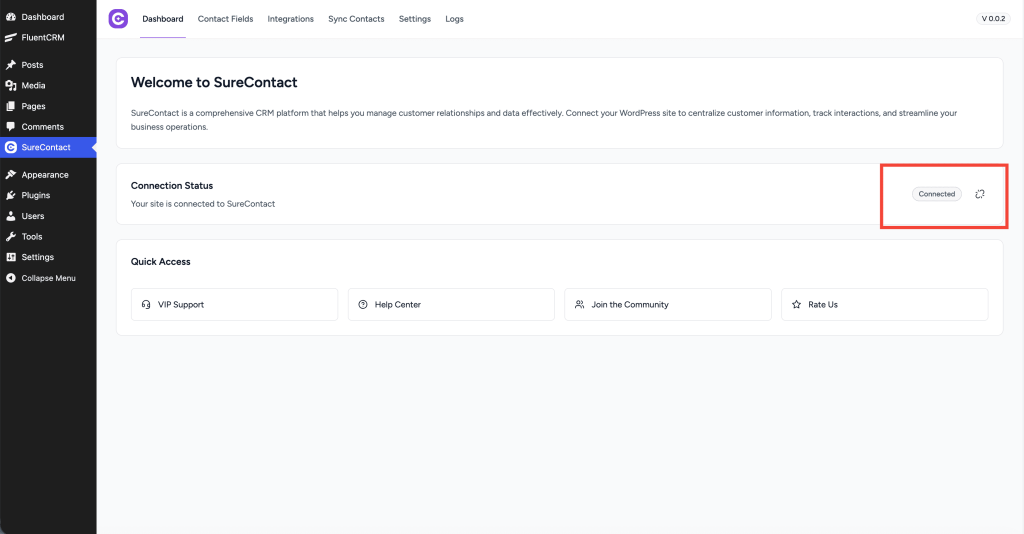Open the Logs tab
1024x534 pixels.
pos(454,19)
